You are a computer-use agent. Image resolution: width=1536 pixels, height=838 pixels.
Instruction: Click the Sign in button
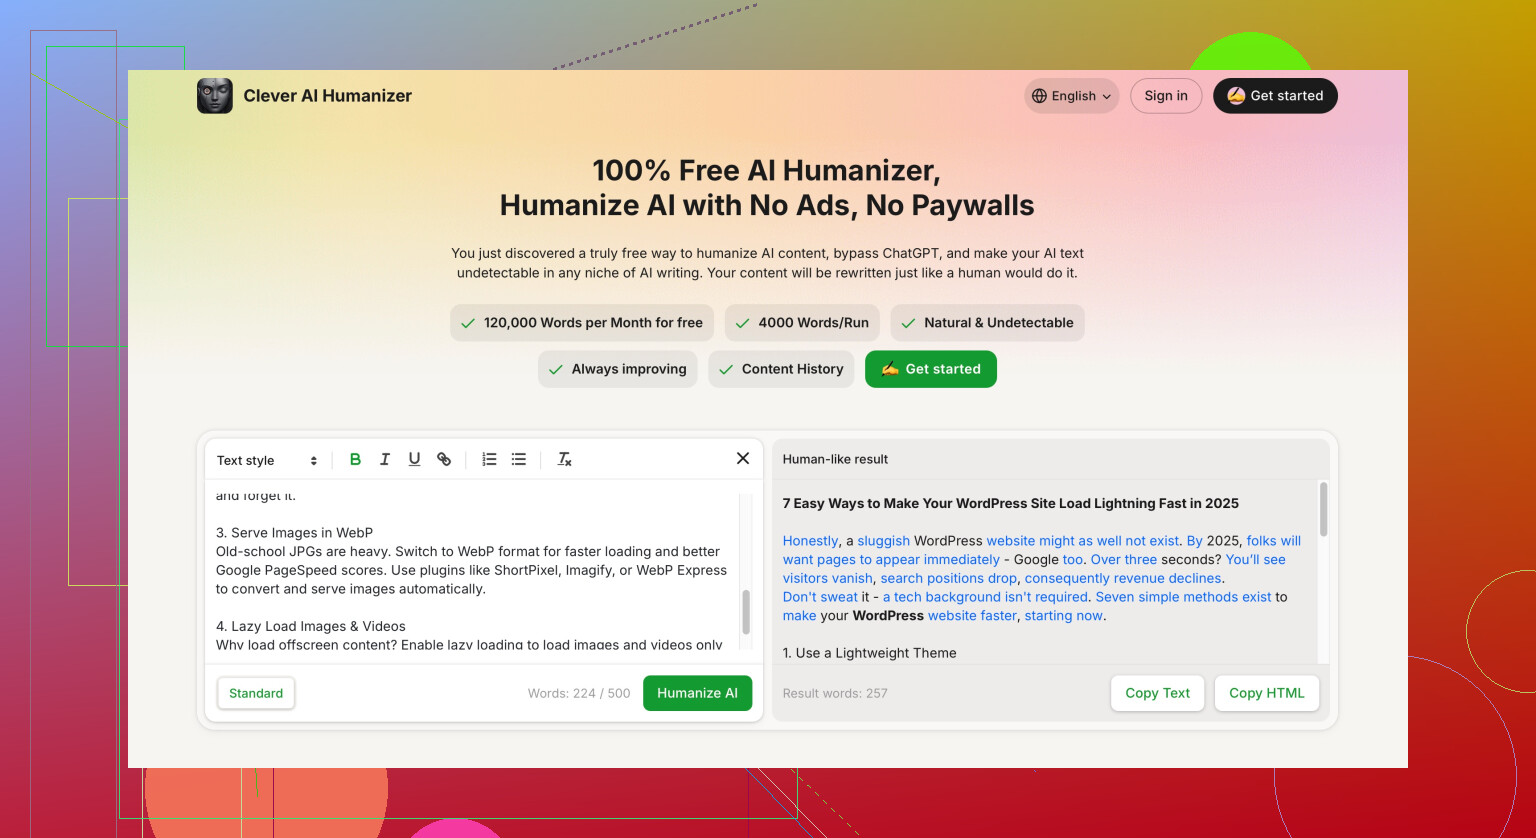pos(1166,96)
